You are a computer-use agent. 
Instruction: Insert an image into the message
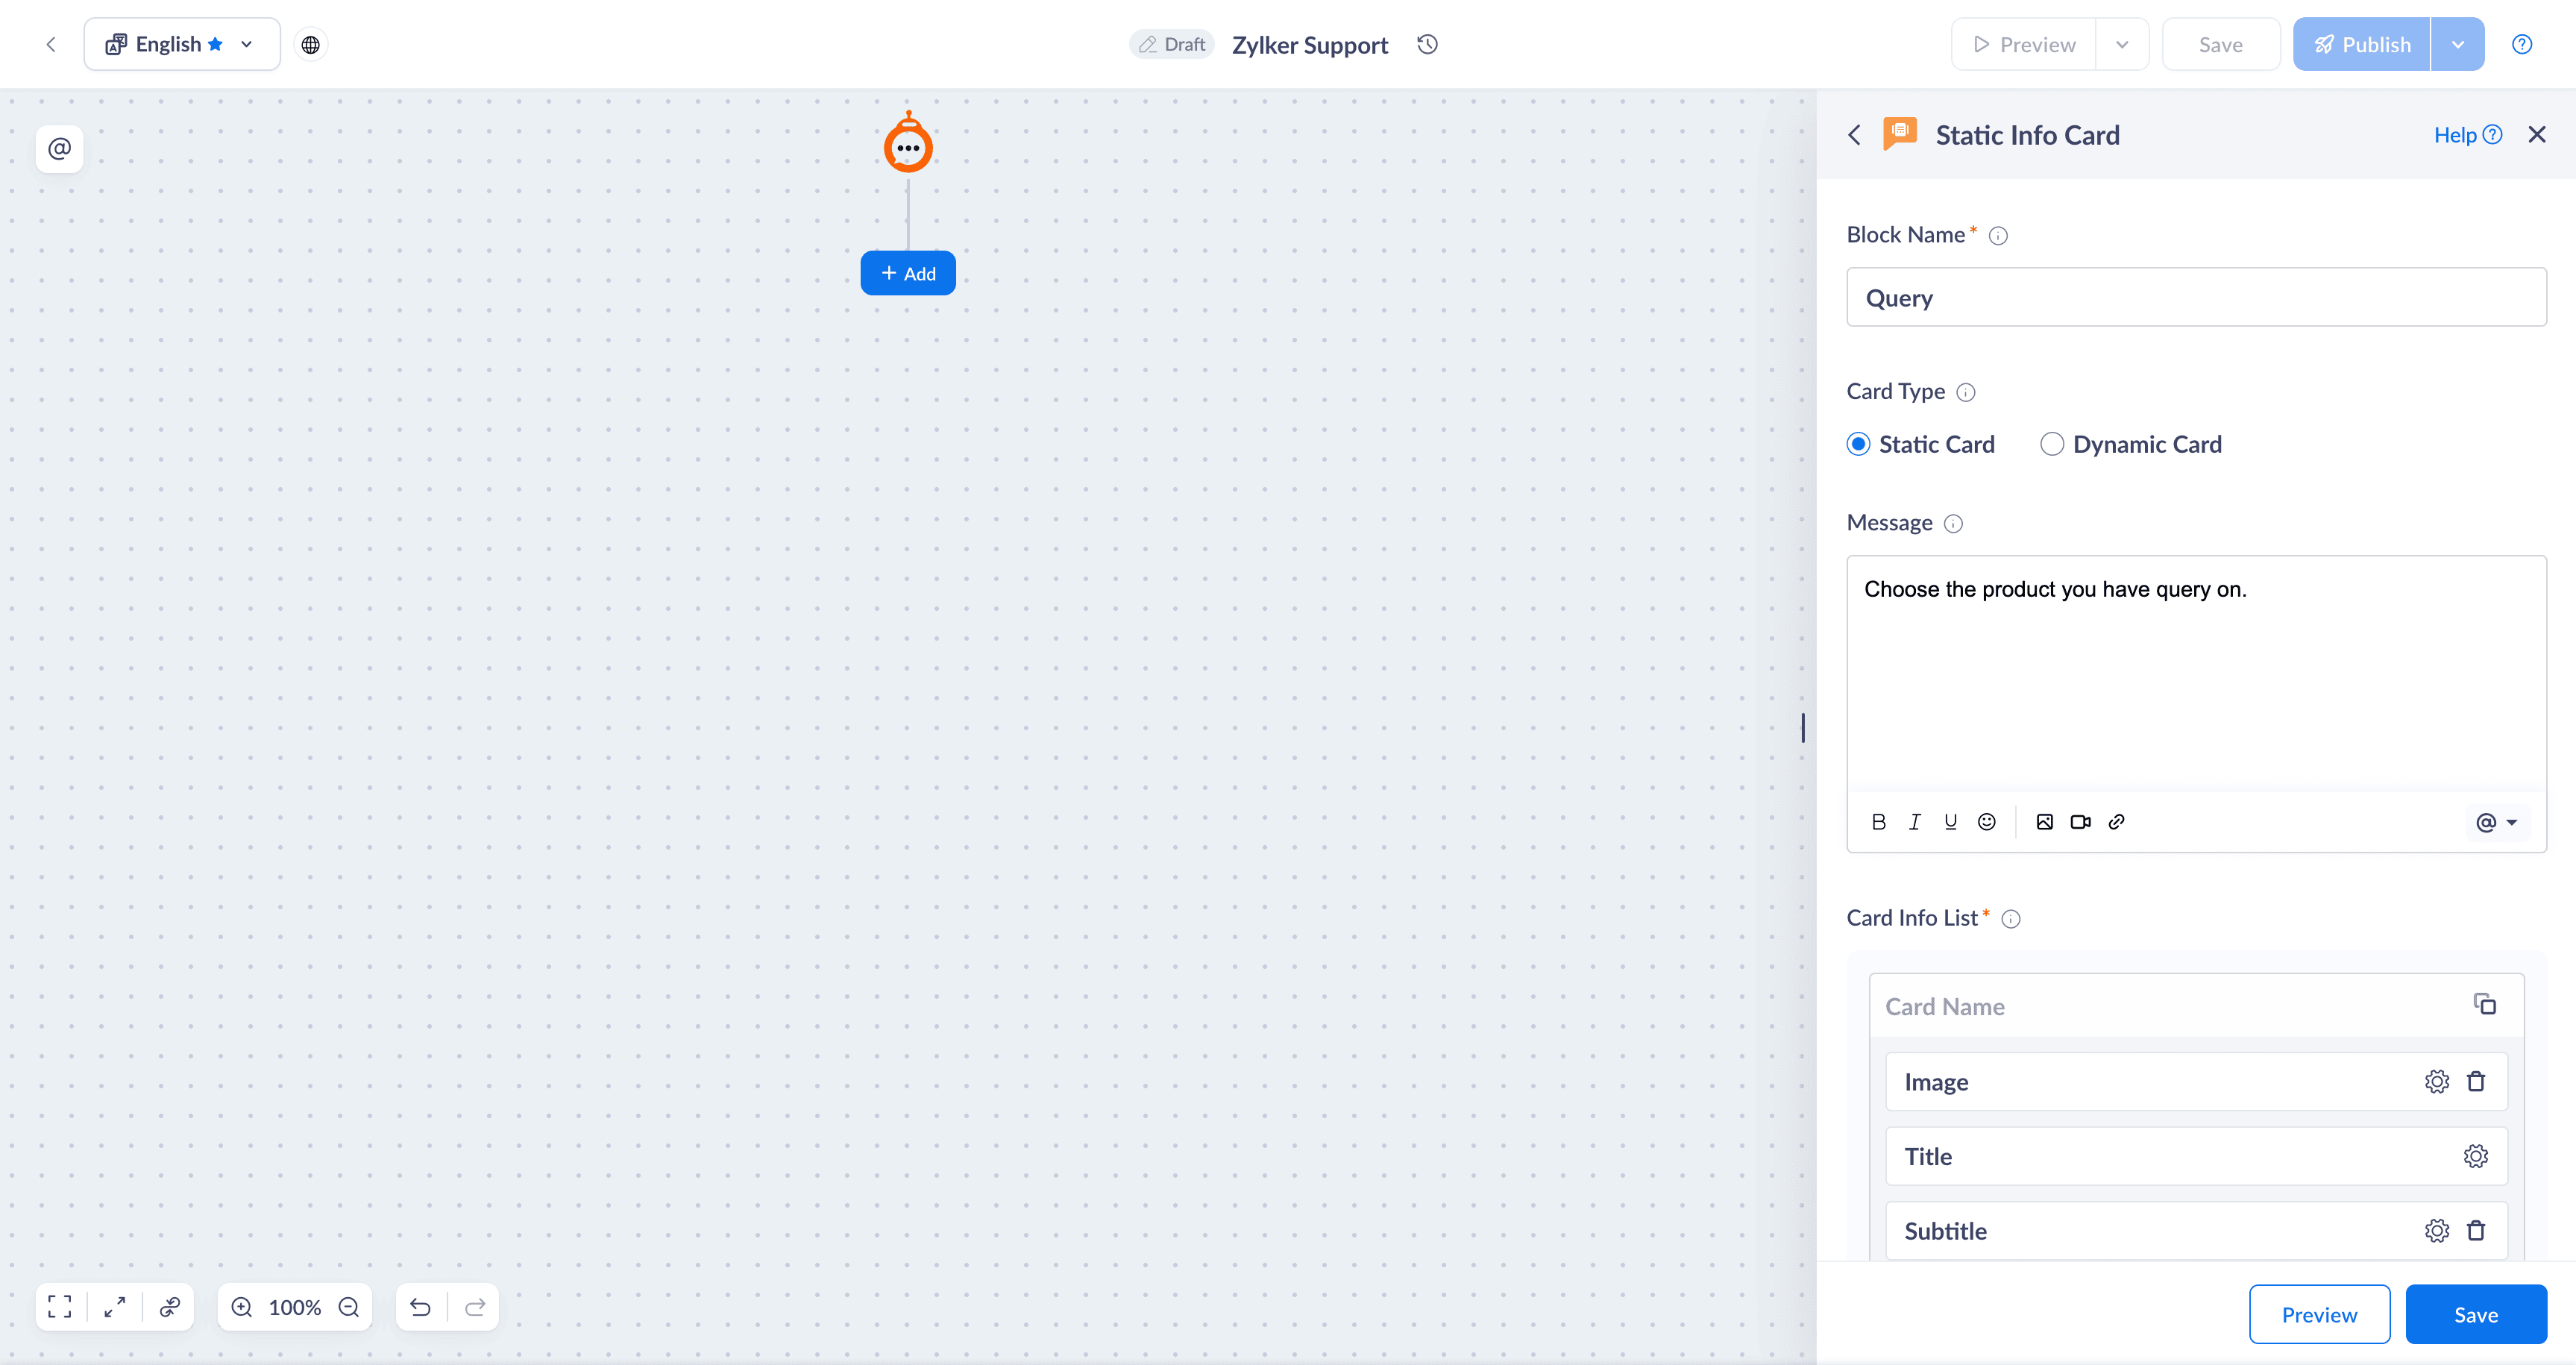pyautogui.click(x=2044, y=822)
